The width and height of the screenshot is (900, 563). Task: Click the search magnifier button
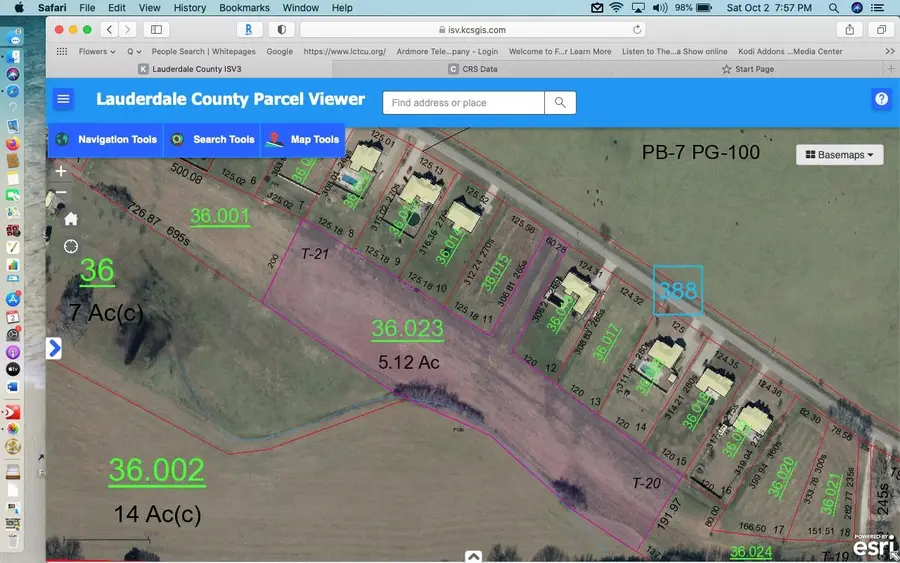tap(560, 103)
